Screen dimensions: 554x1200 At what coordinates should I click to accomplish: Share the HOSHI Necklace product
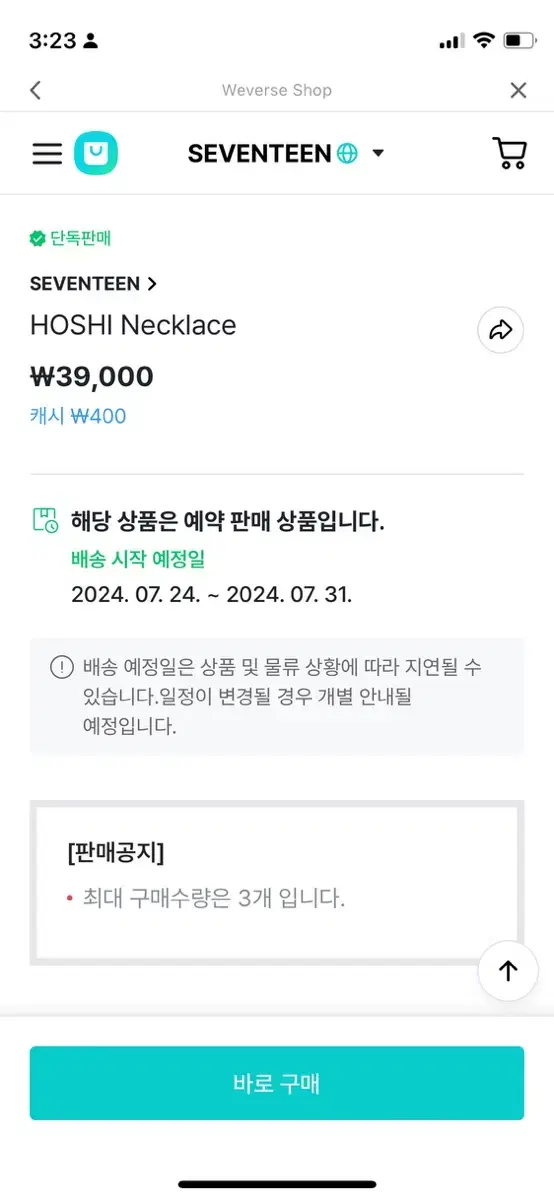501,330
